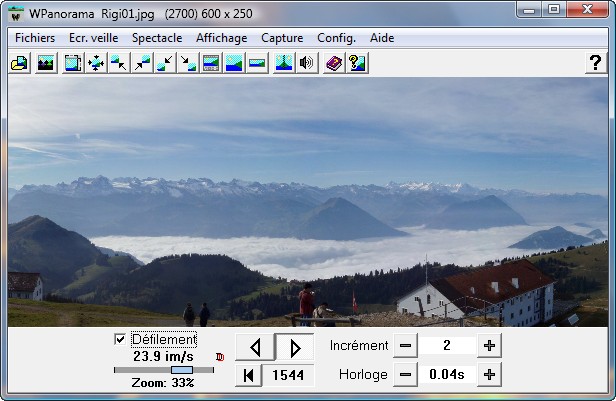Click the position field showing 1544
616x401 pixels.
tap(288, 375)
